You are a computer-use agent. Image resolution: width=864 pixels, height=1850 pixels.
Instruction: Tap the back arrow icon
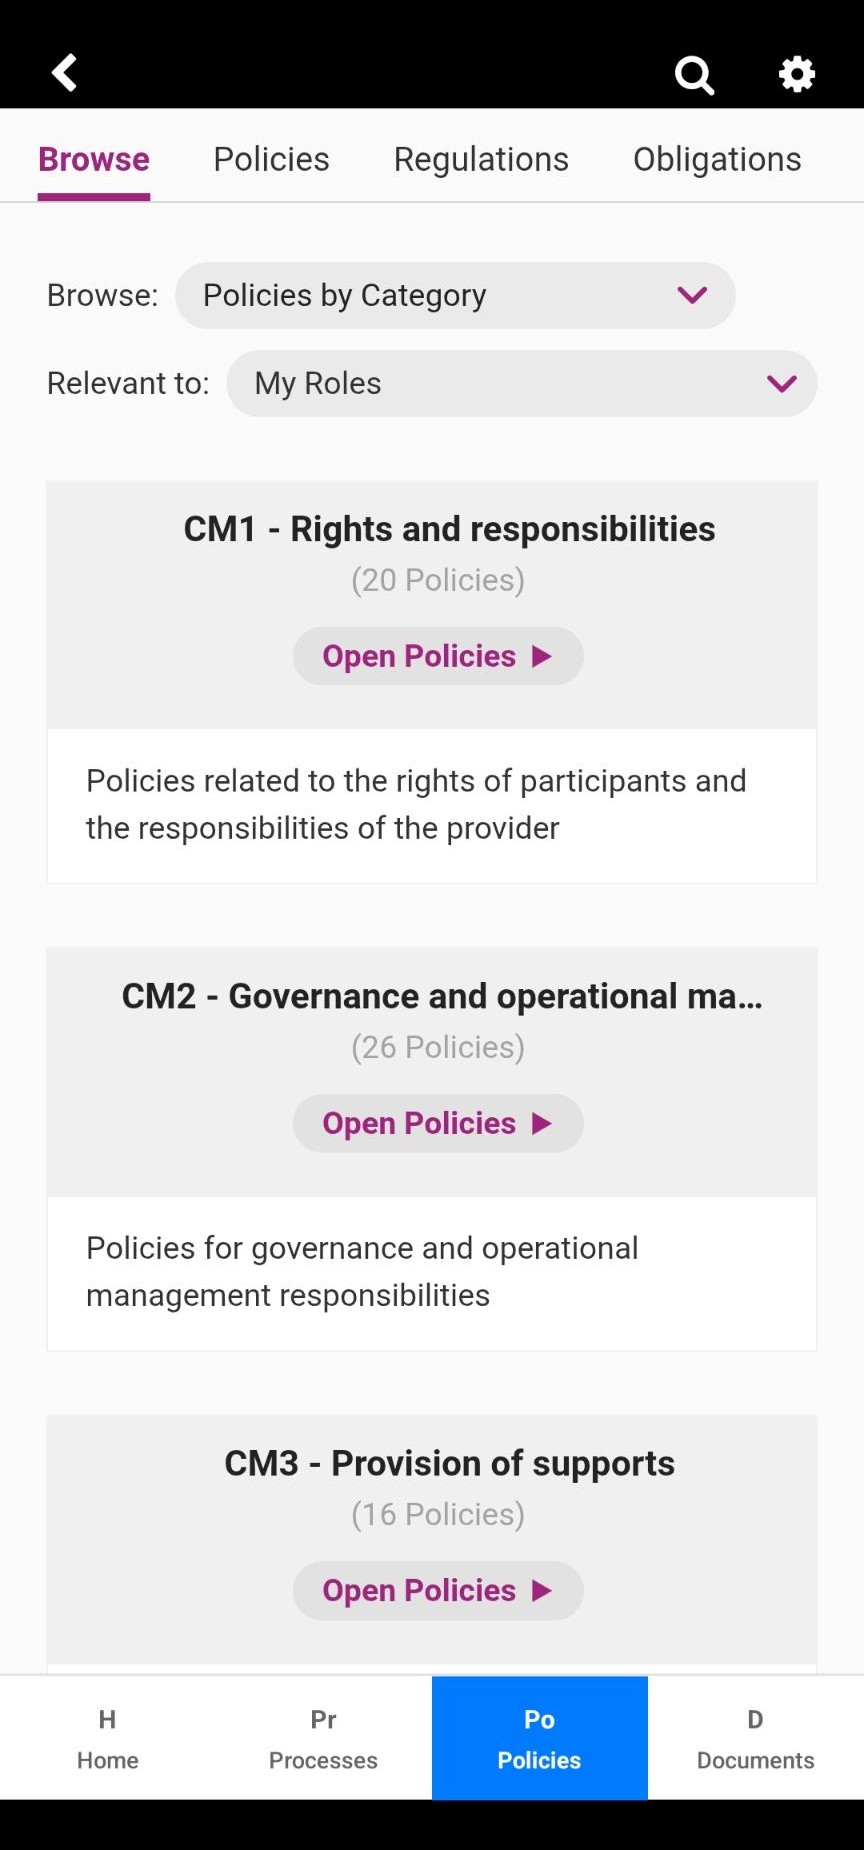pyautogui.click(x=64, y=73)
